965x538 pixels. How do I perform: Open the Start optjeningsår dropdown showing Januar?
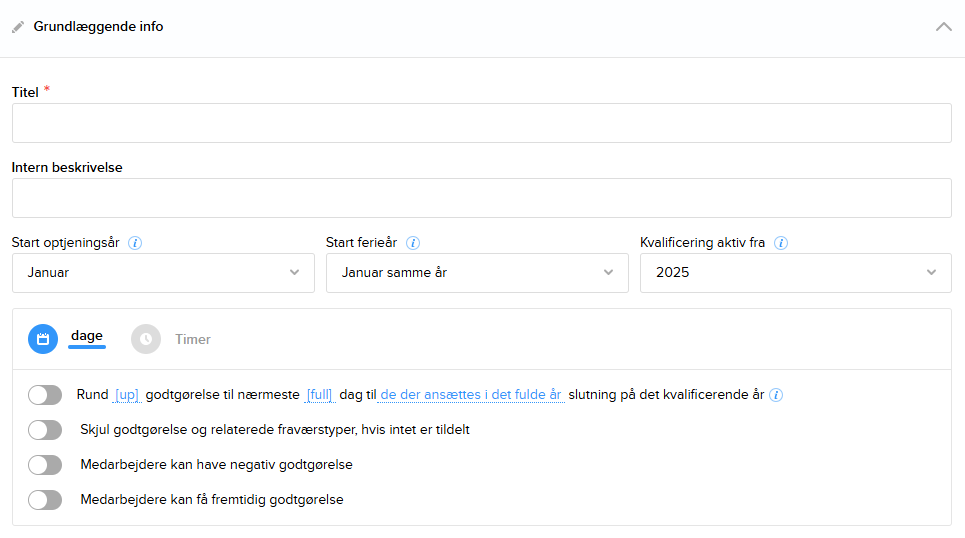163,273
